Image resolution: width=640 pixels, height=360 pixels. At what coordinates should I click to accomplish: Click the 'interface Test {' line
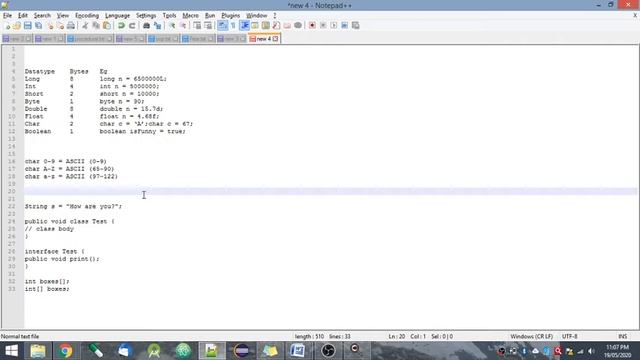(54, 251)
